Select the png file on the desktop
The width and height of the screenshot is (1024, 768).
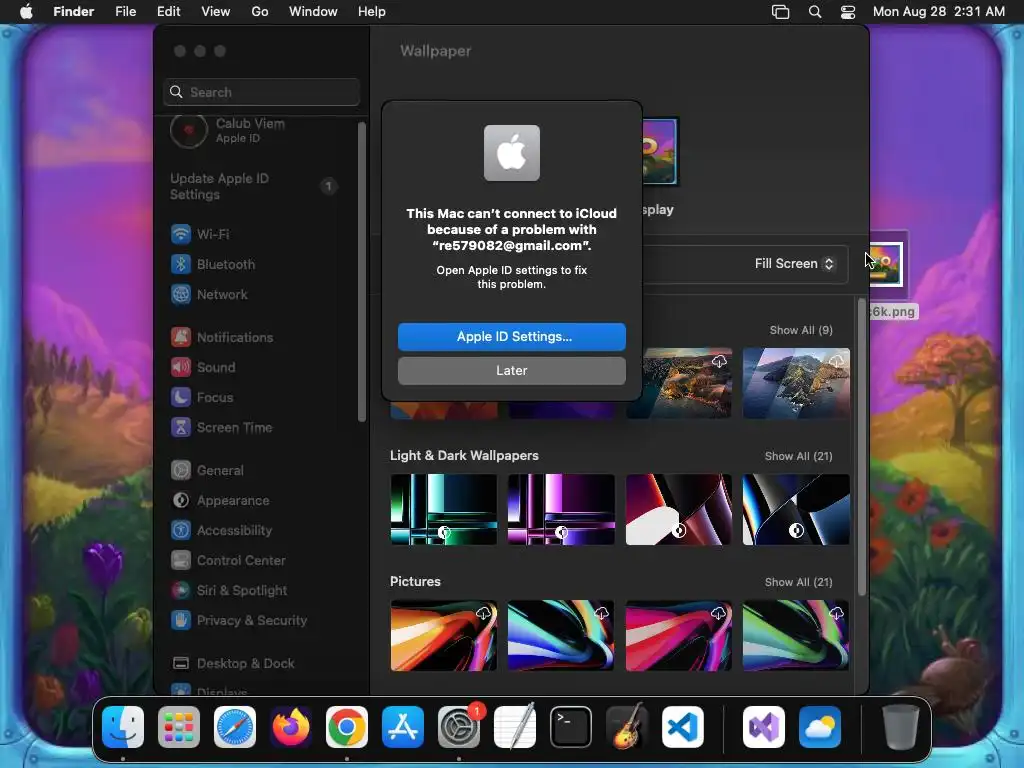tap(888, 264)
